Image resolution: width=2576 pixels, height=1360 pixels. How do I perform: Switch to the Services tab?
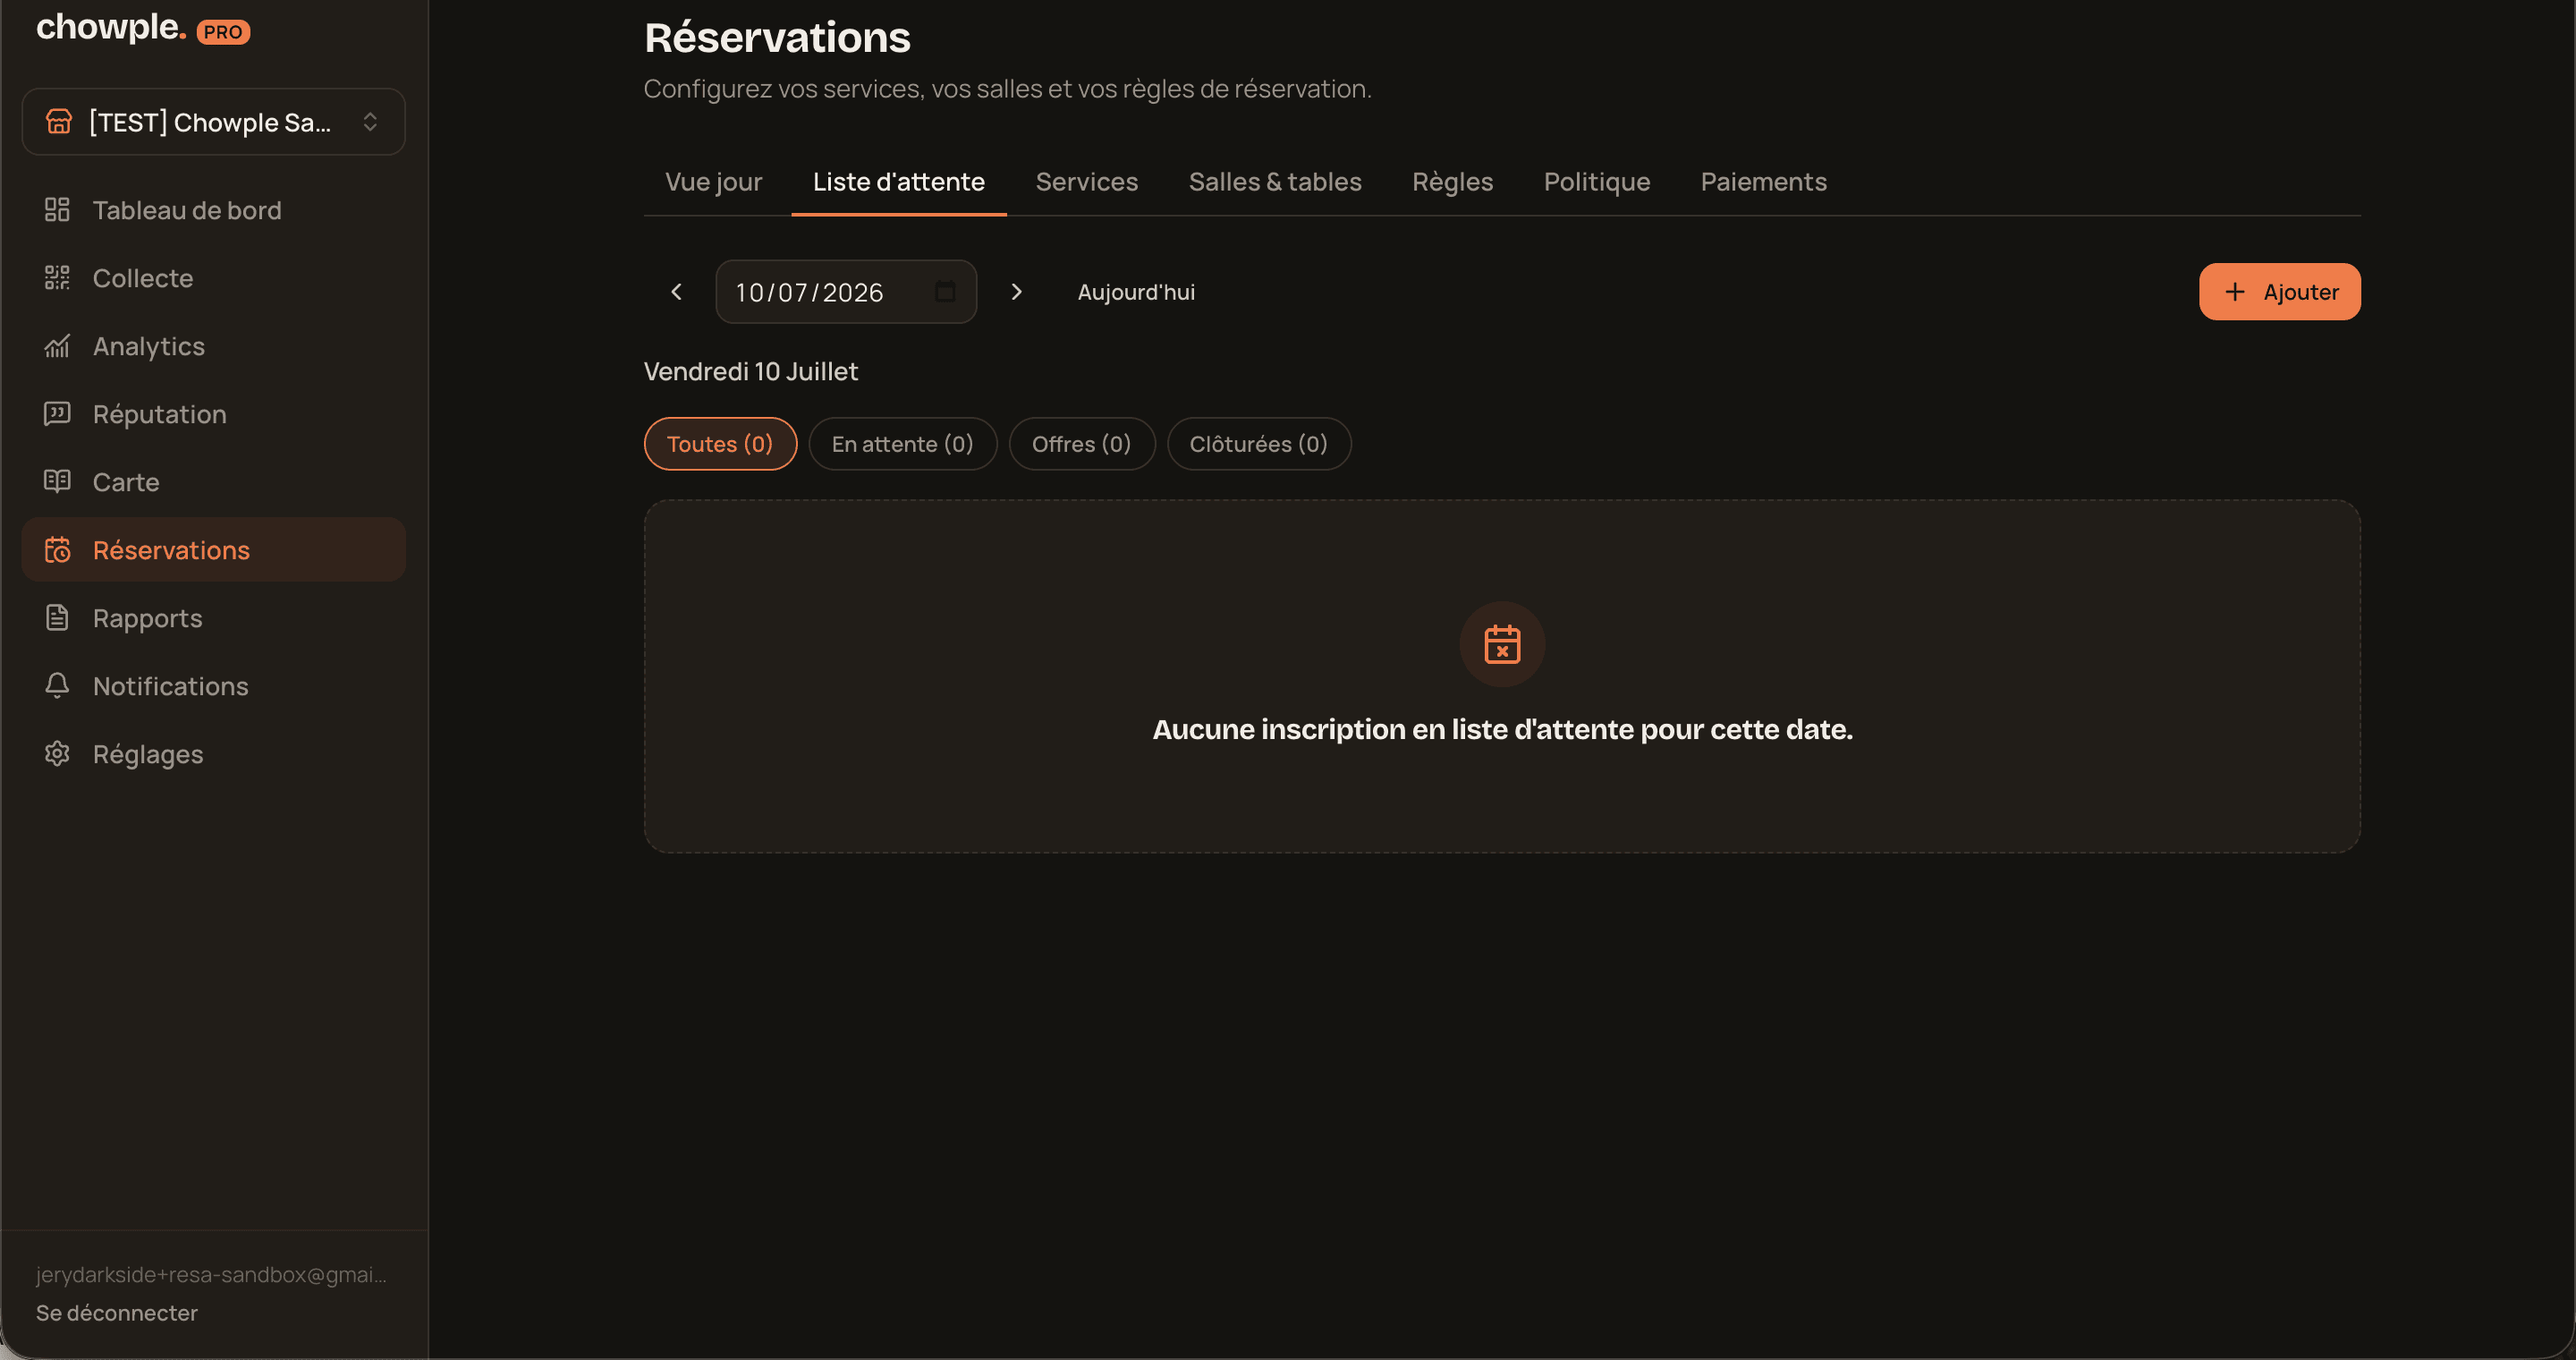[1086, 182]
